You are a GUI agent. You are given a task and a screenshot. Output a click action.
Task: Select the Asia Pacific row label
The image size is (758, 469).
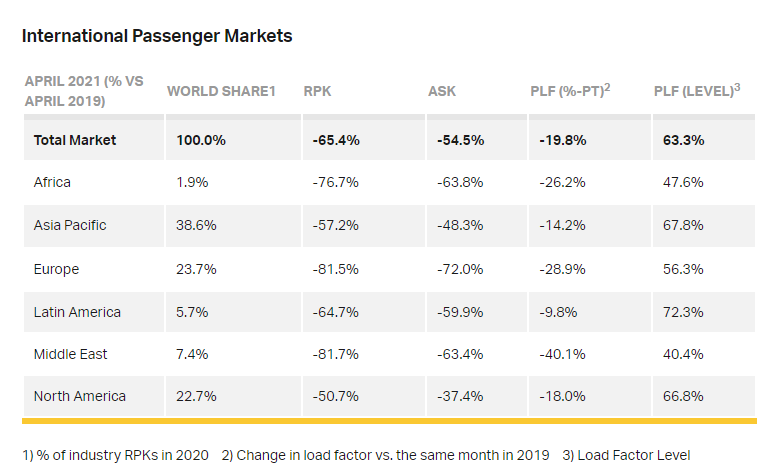click(70, 226)
